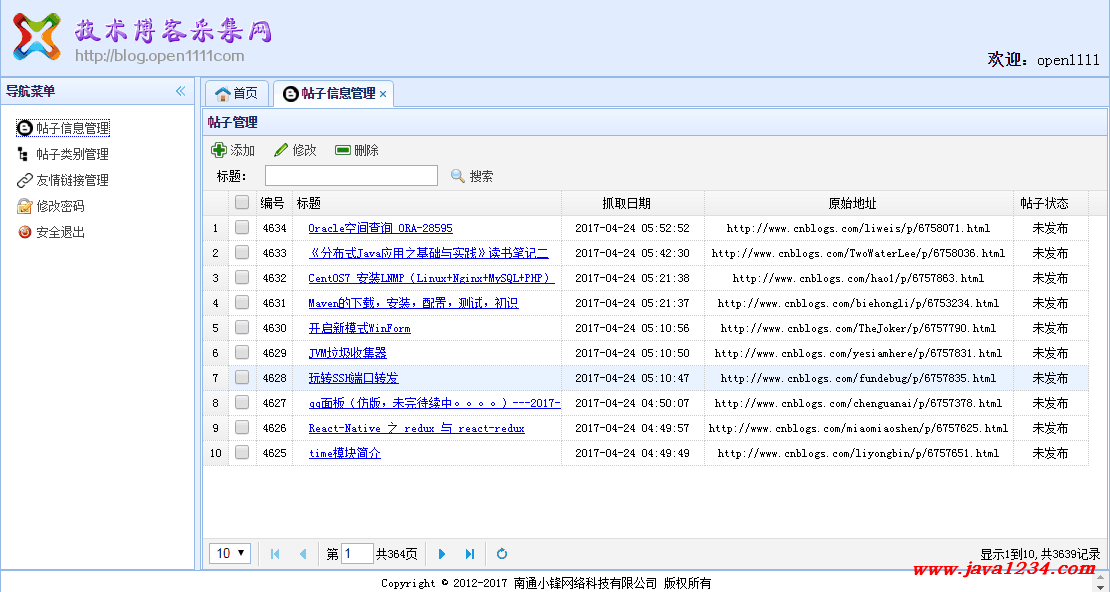Screen dimensions: 1110x592
Task: Check the row for post 4633
Action: (x=242, y=252)
